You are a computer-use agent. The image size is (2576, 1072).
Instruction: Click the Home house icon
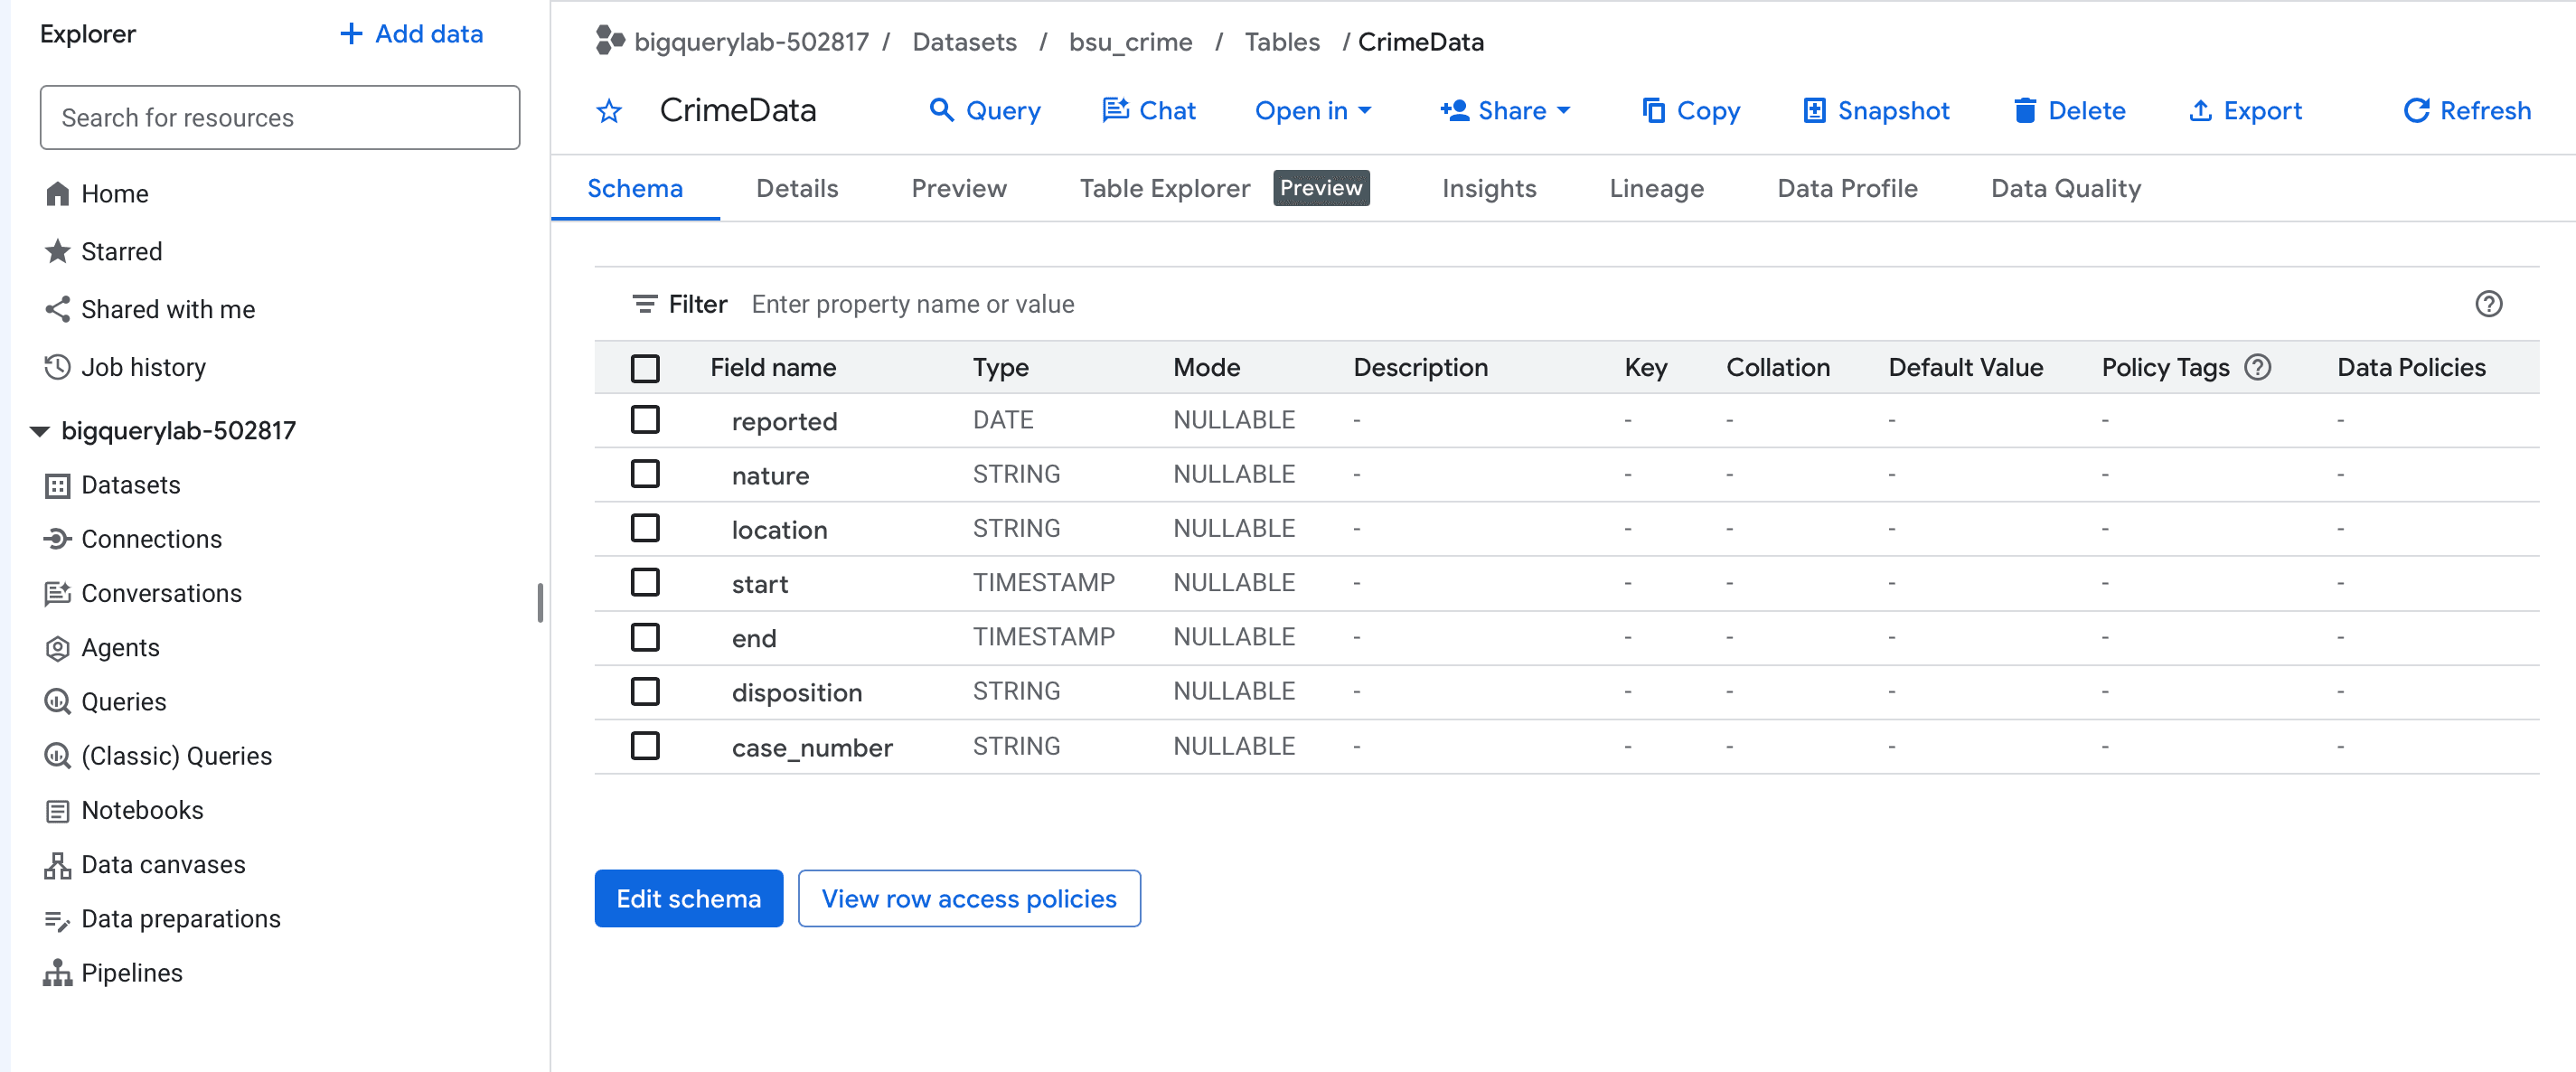pyautogui.click(x=58, y=194)
